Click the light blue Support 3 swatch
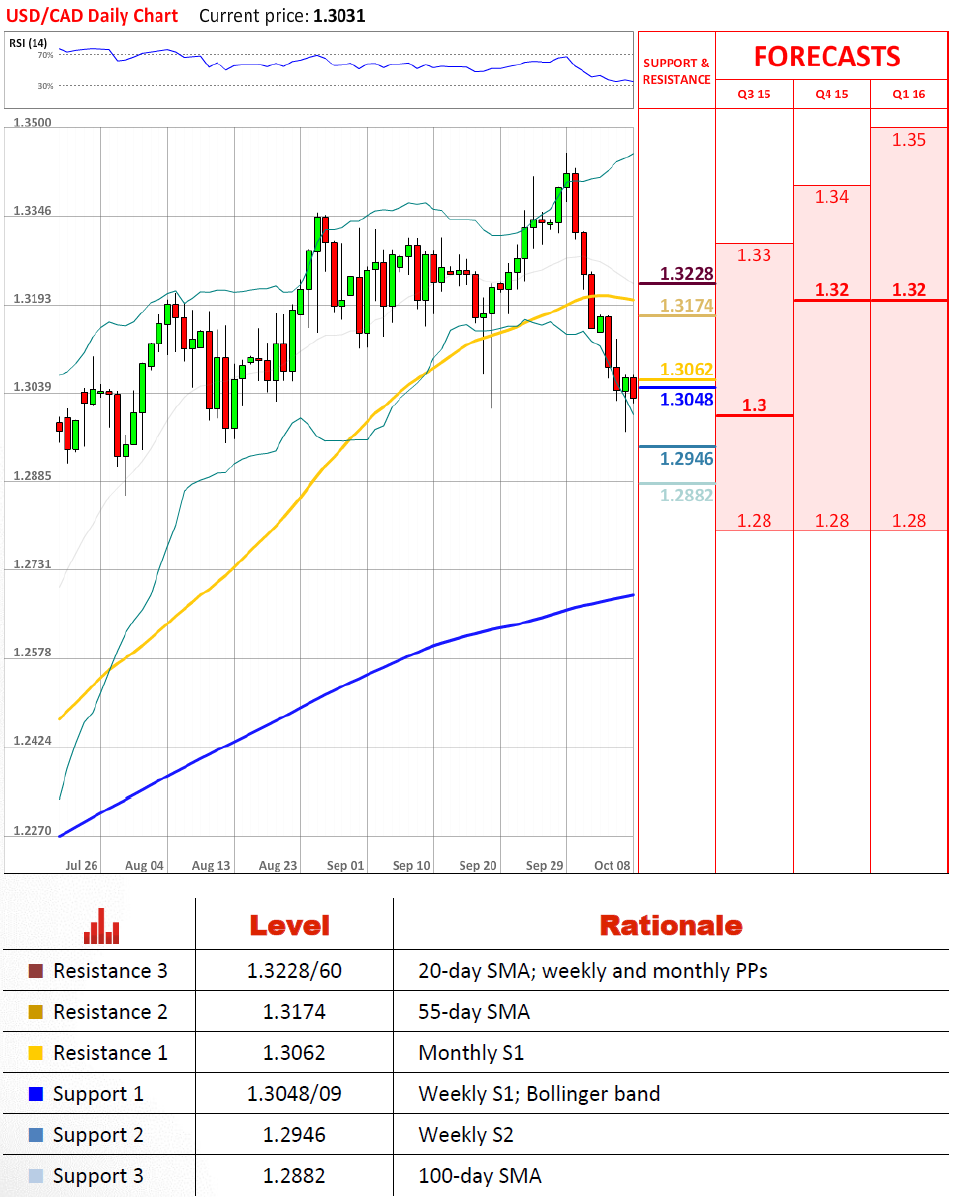958x1197 pixels. 36,1176
